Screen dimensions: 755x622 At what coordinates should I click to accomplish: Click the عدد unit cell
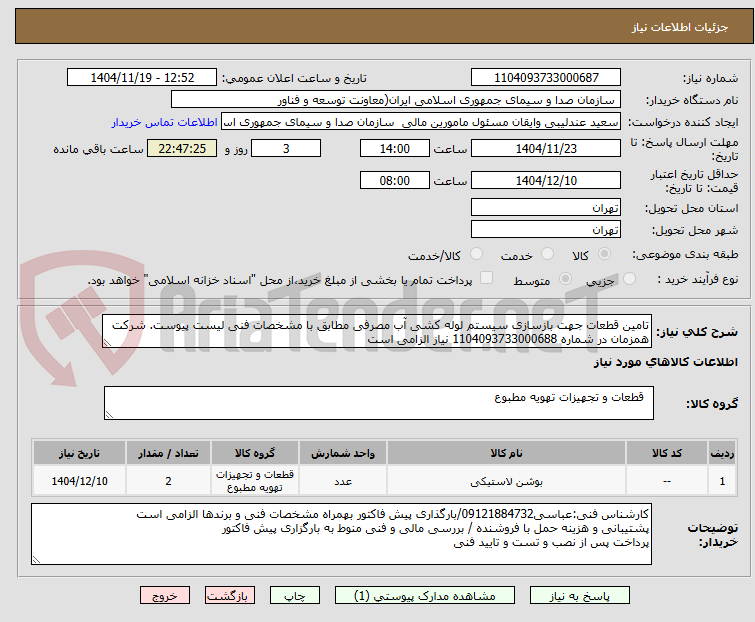coord(342,480)
